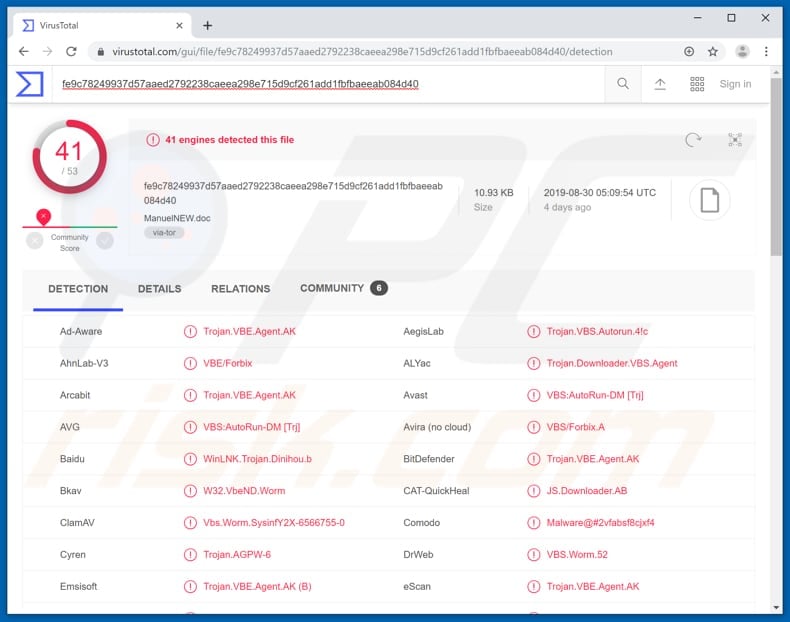Click Vbs.Worm.SysinfY2X-6566755-0 result
Image resolution: width=790 pixels, height=622 pixels.
pyautogui.click(x=274, y=523)
